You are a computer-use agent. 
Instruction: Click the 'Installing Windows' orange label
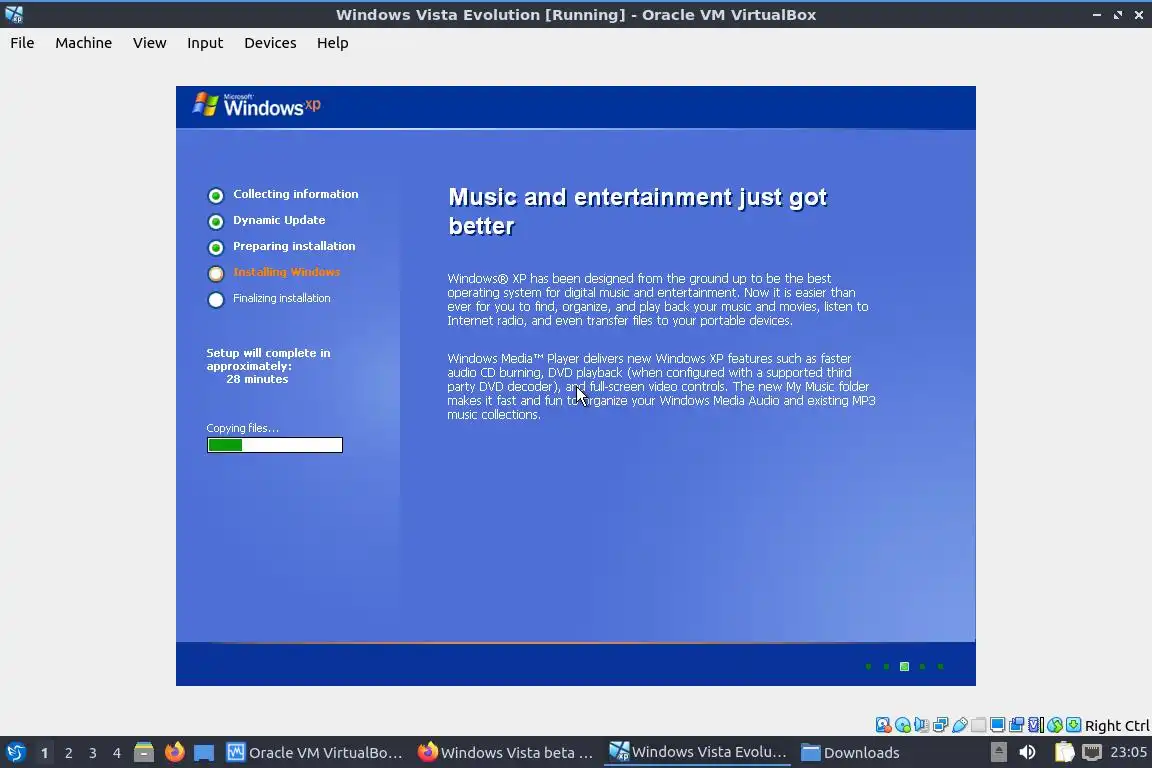287,272
